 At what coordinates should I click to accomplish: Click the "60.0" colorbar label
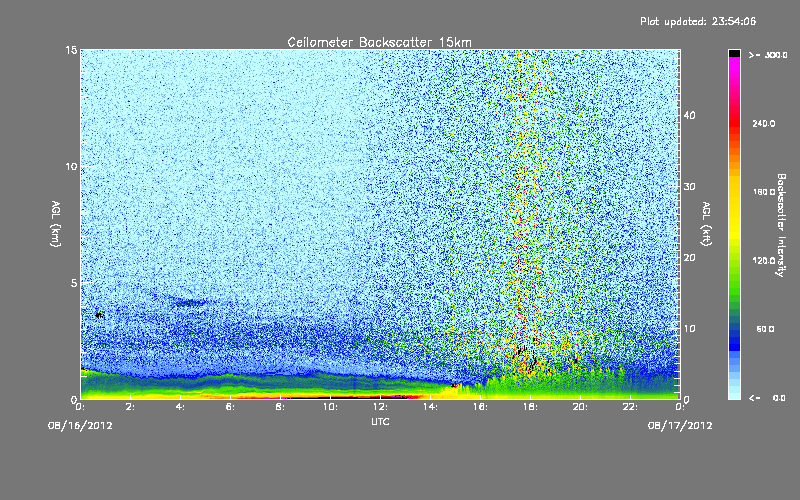(765, 329)
